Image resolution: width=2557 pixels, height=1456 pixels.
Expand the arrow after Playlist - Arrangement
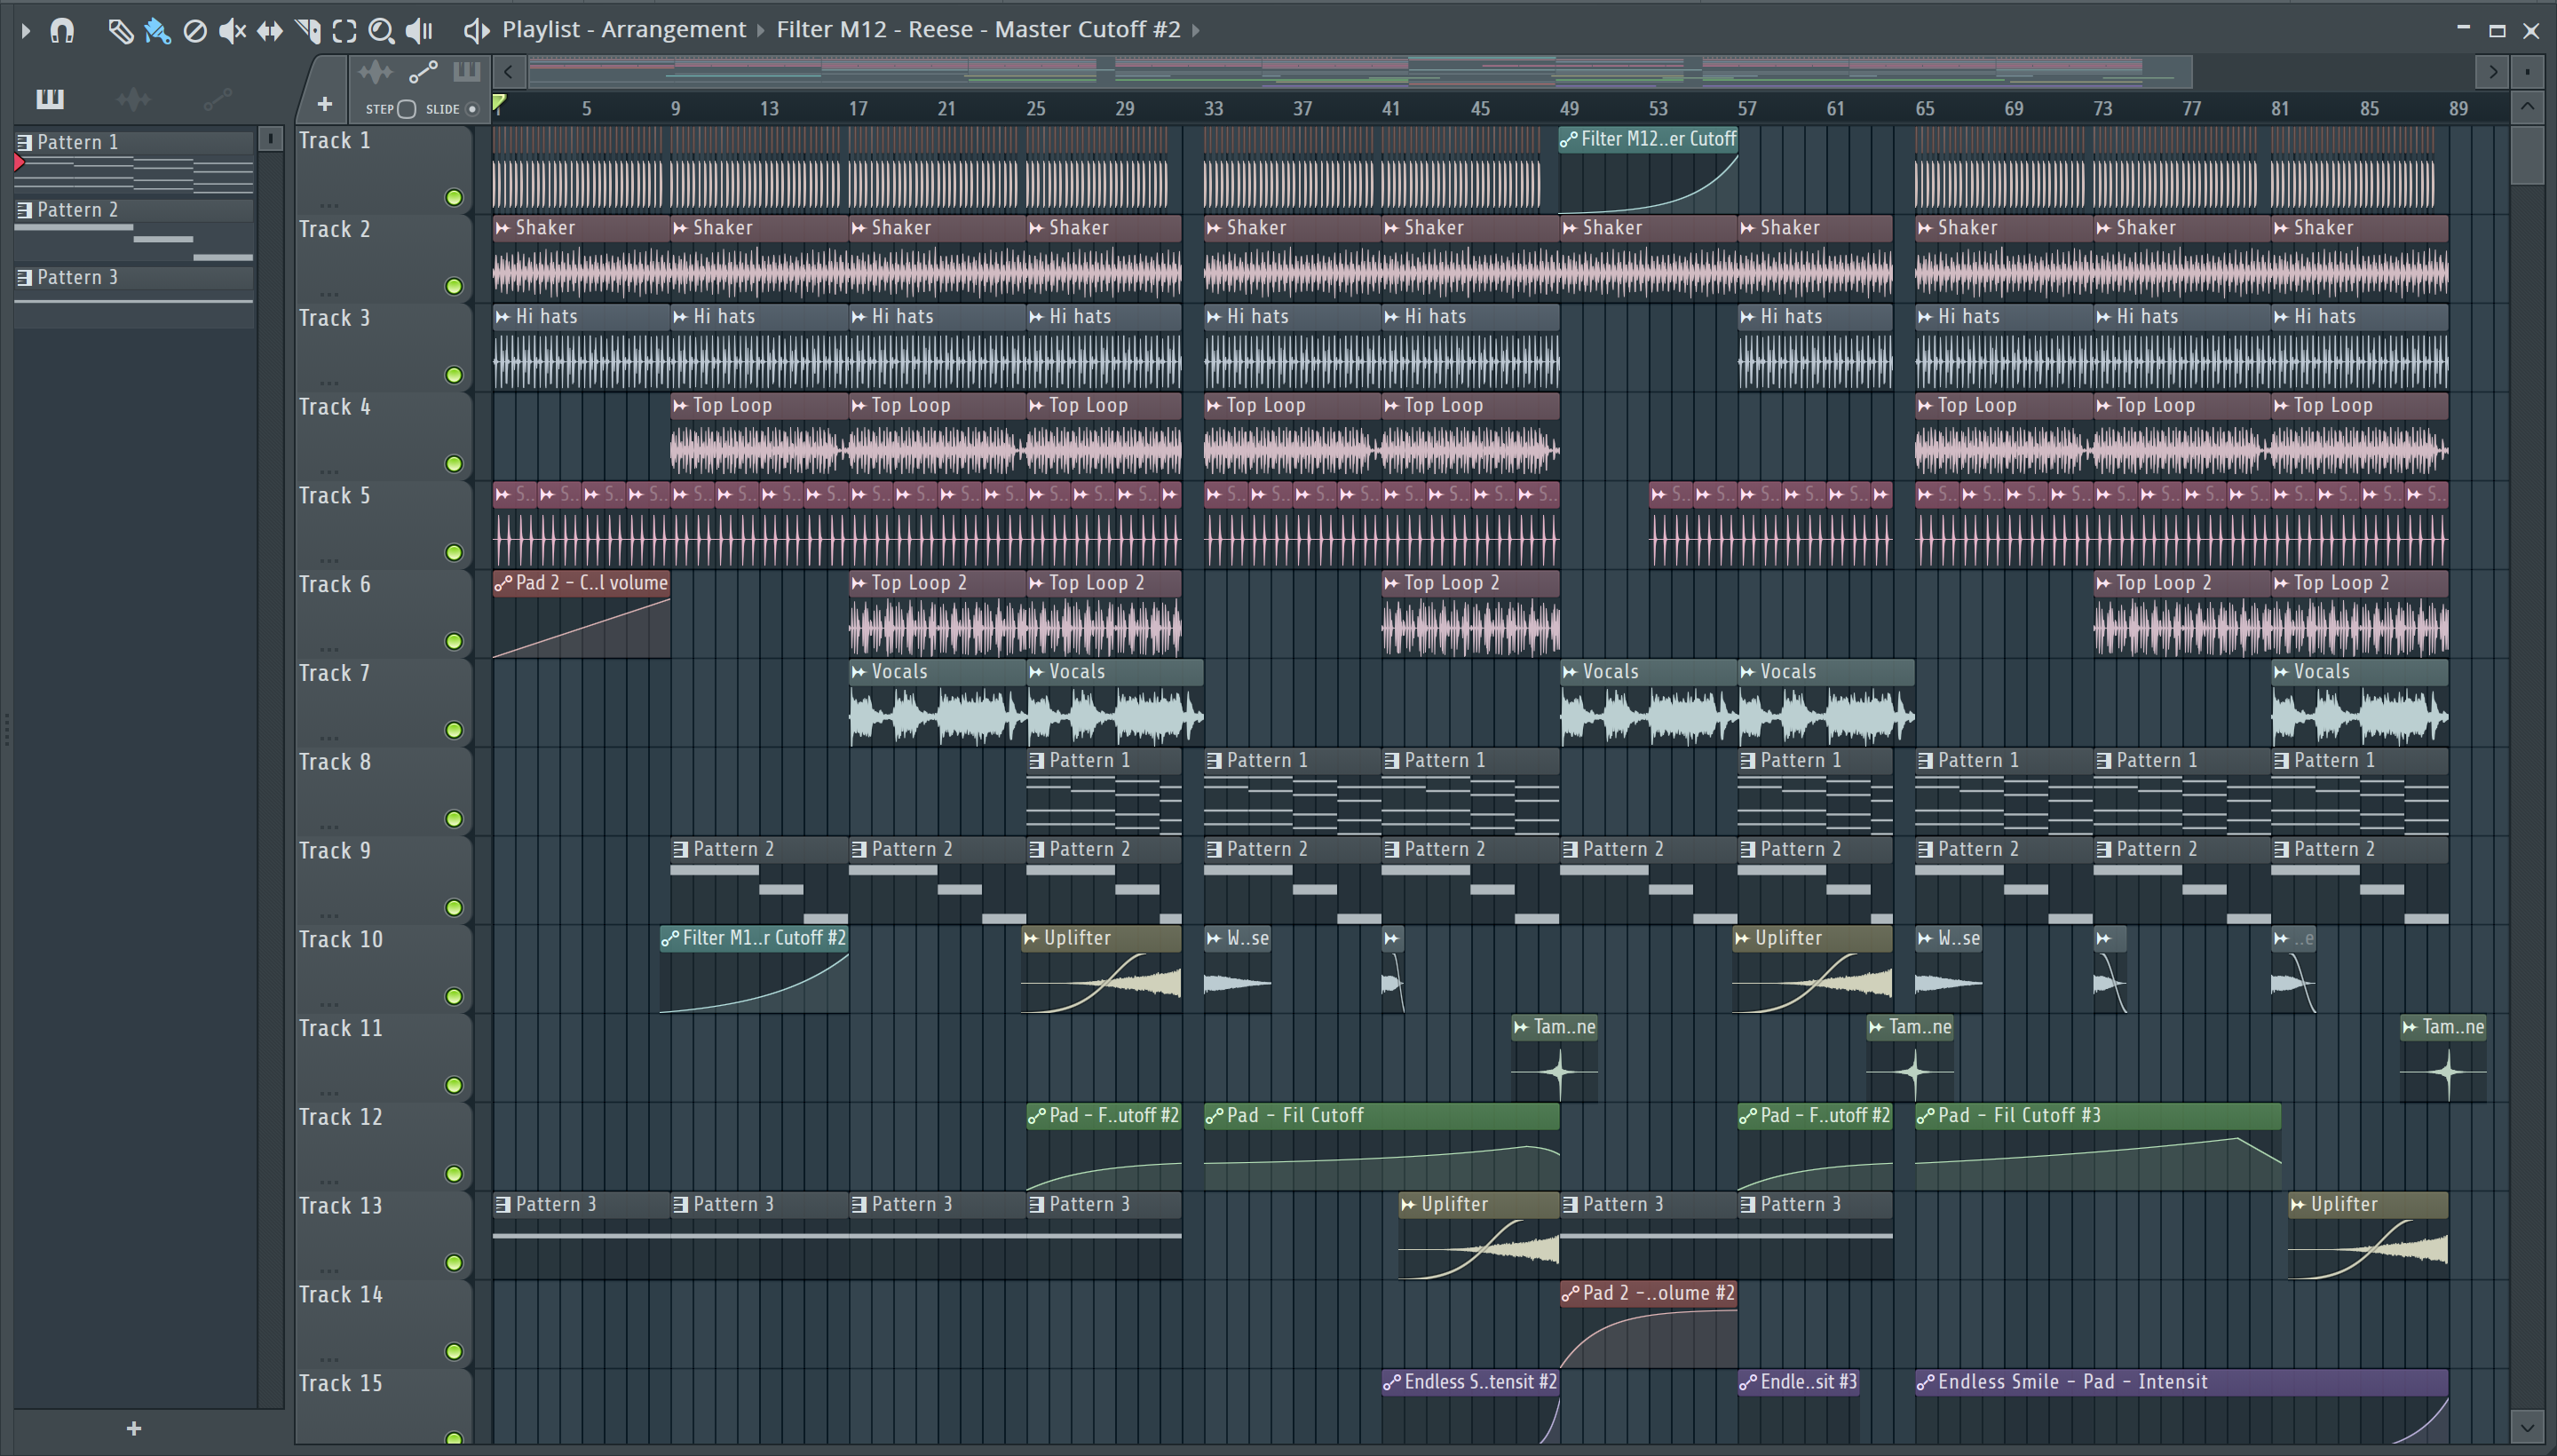point(760,31)
